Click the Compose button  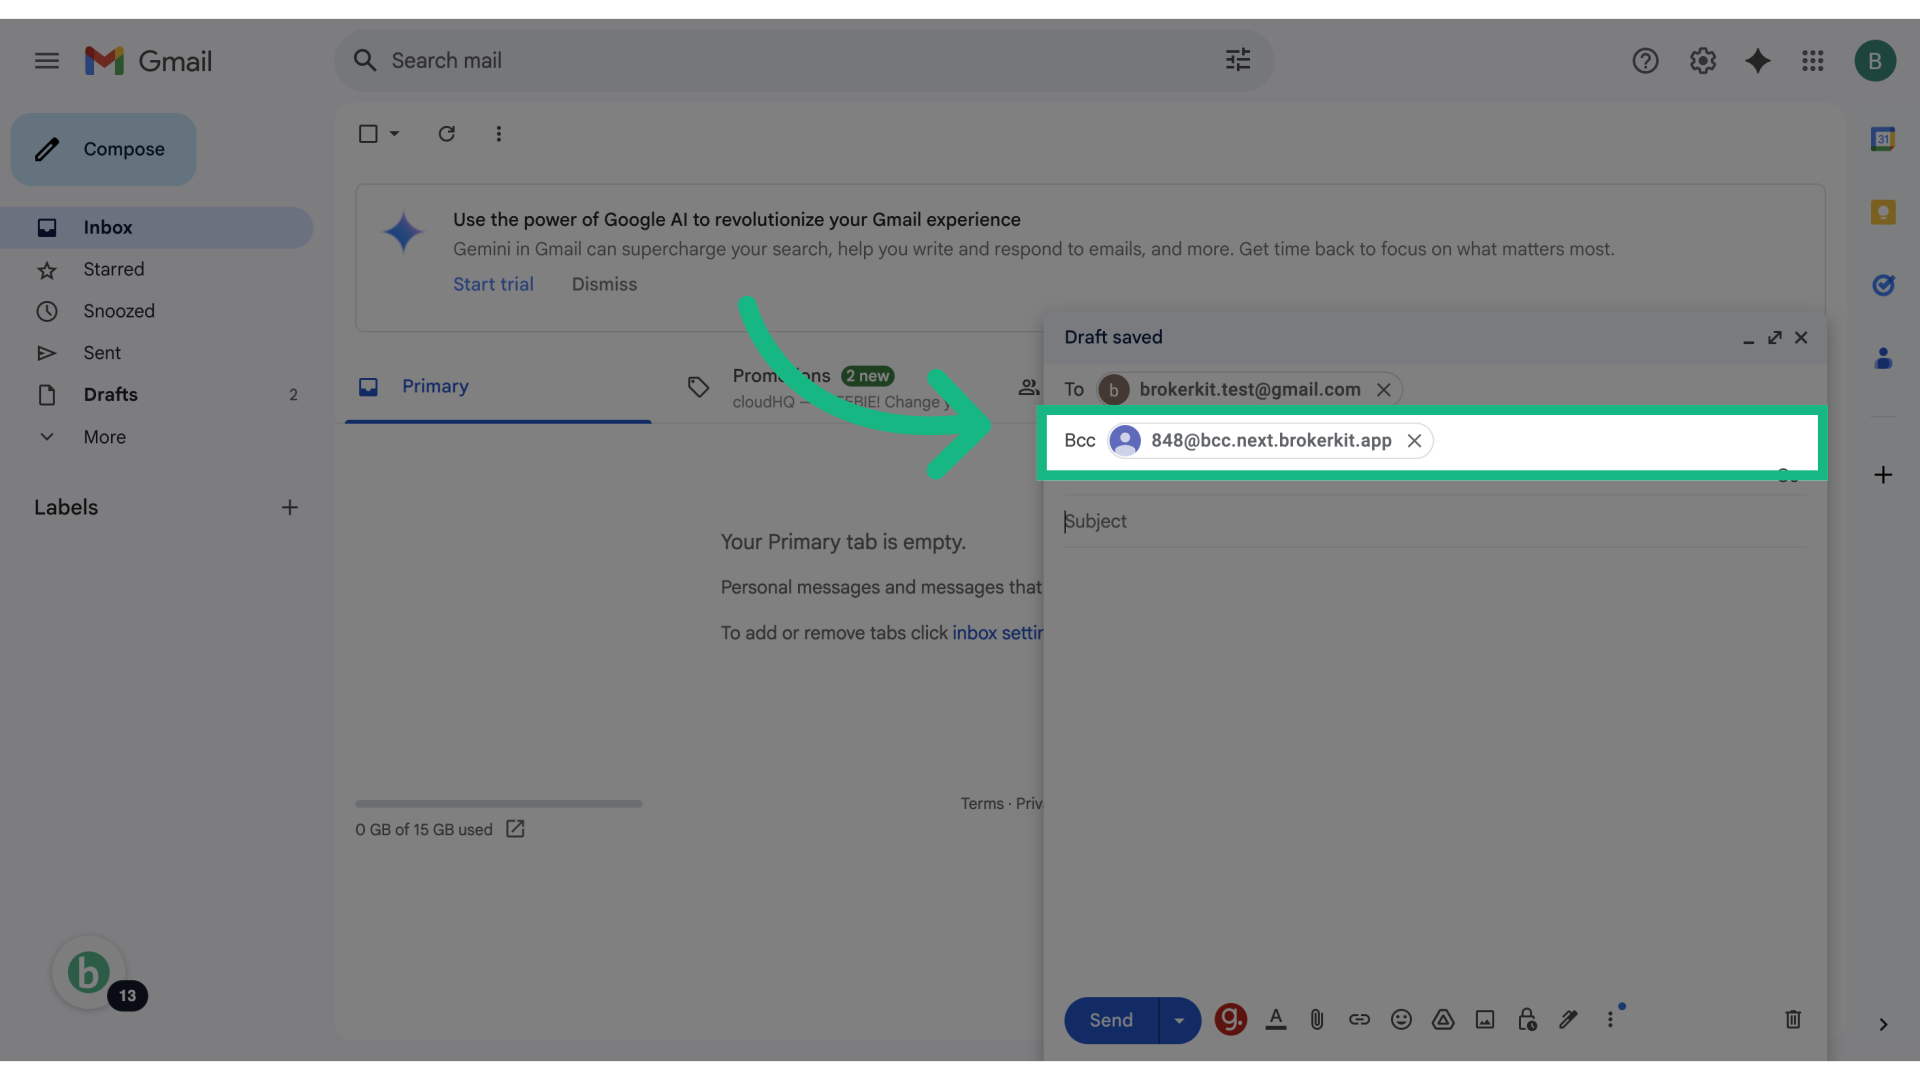pyautogui.click(x=104, y=149)
